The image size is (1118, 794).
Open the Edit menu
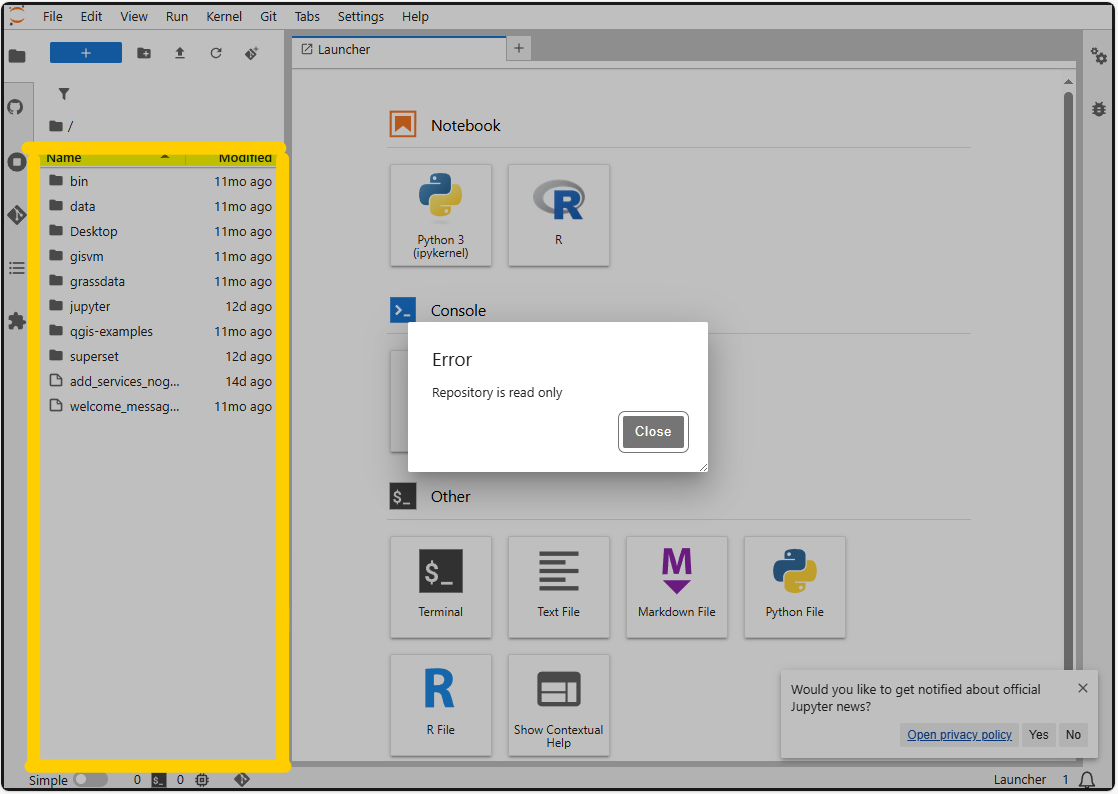click(x=91, y=16)
